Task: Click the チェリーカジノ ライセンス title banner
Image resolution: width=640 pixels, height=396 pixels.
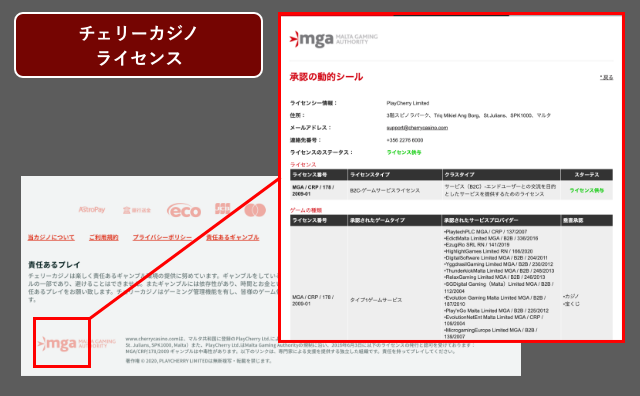Action: pyautogui.click(x=138, y=45)
